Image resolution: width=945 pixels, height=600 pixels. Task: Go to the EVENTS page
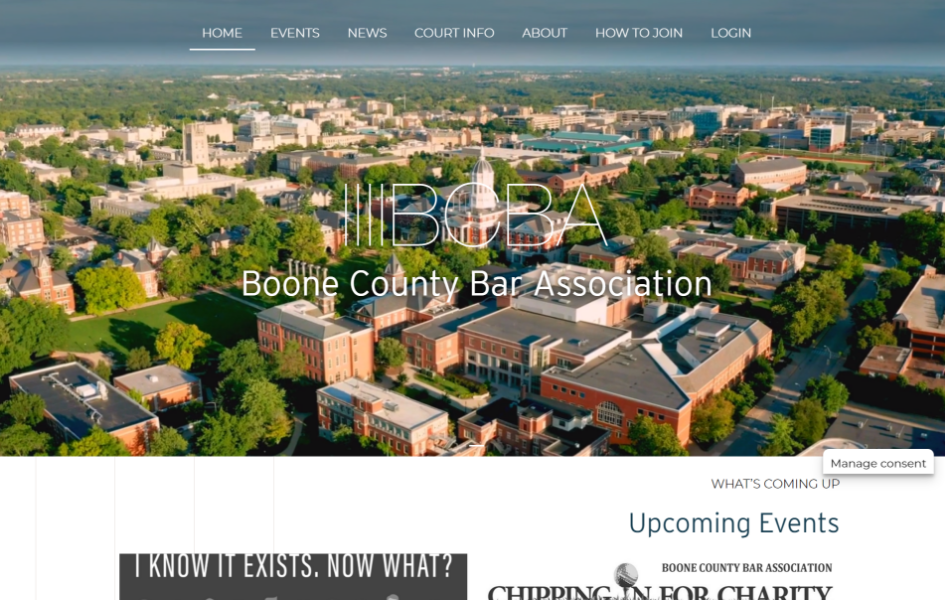(295, 33)
